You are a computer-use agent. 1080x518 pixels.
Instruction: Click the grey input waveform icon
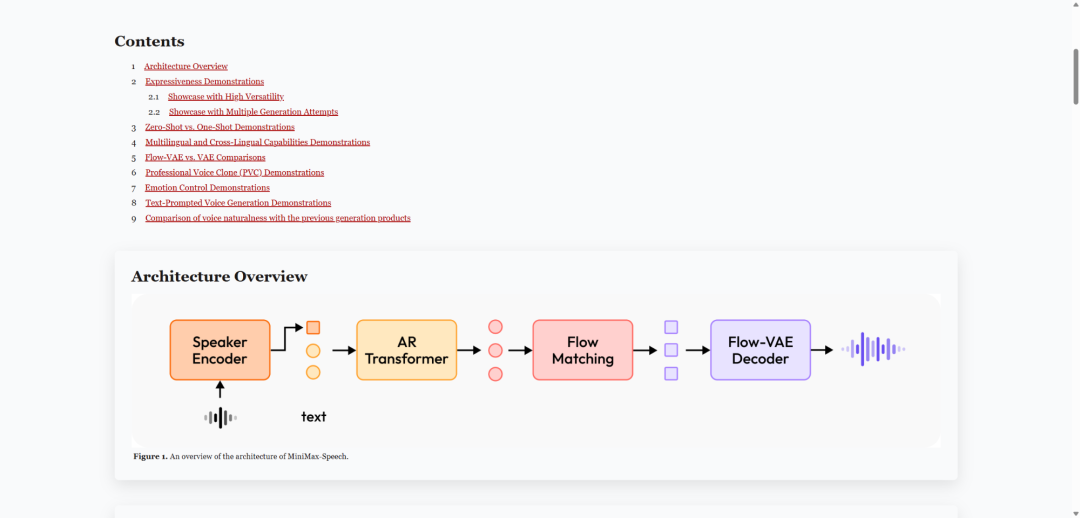click(220, 417)
